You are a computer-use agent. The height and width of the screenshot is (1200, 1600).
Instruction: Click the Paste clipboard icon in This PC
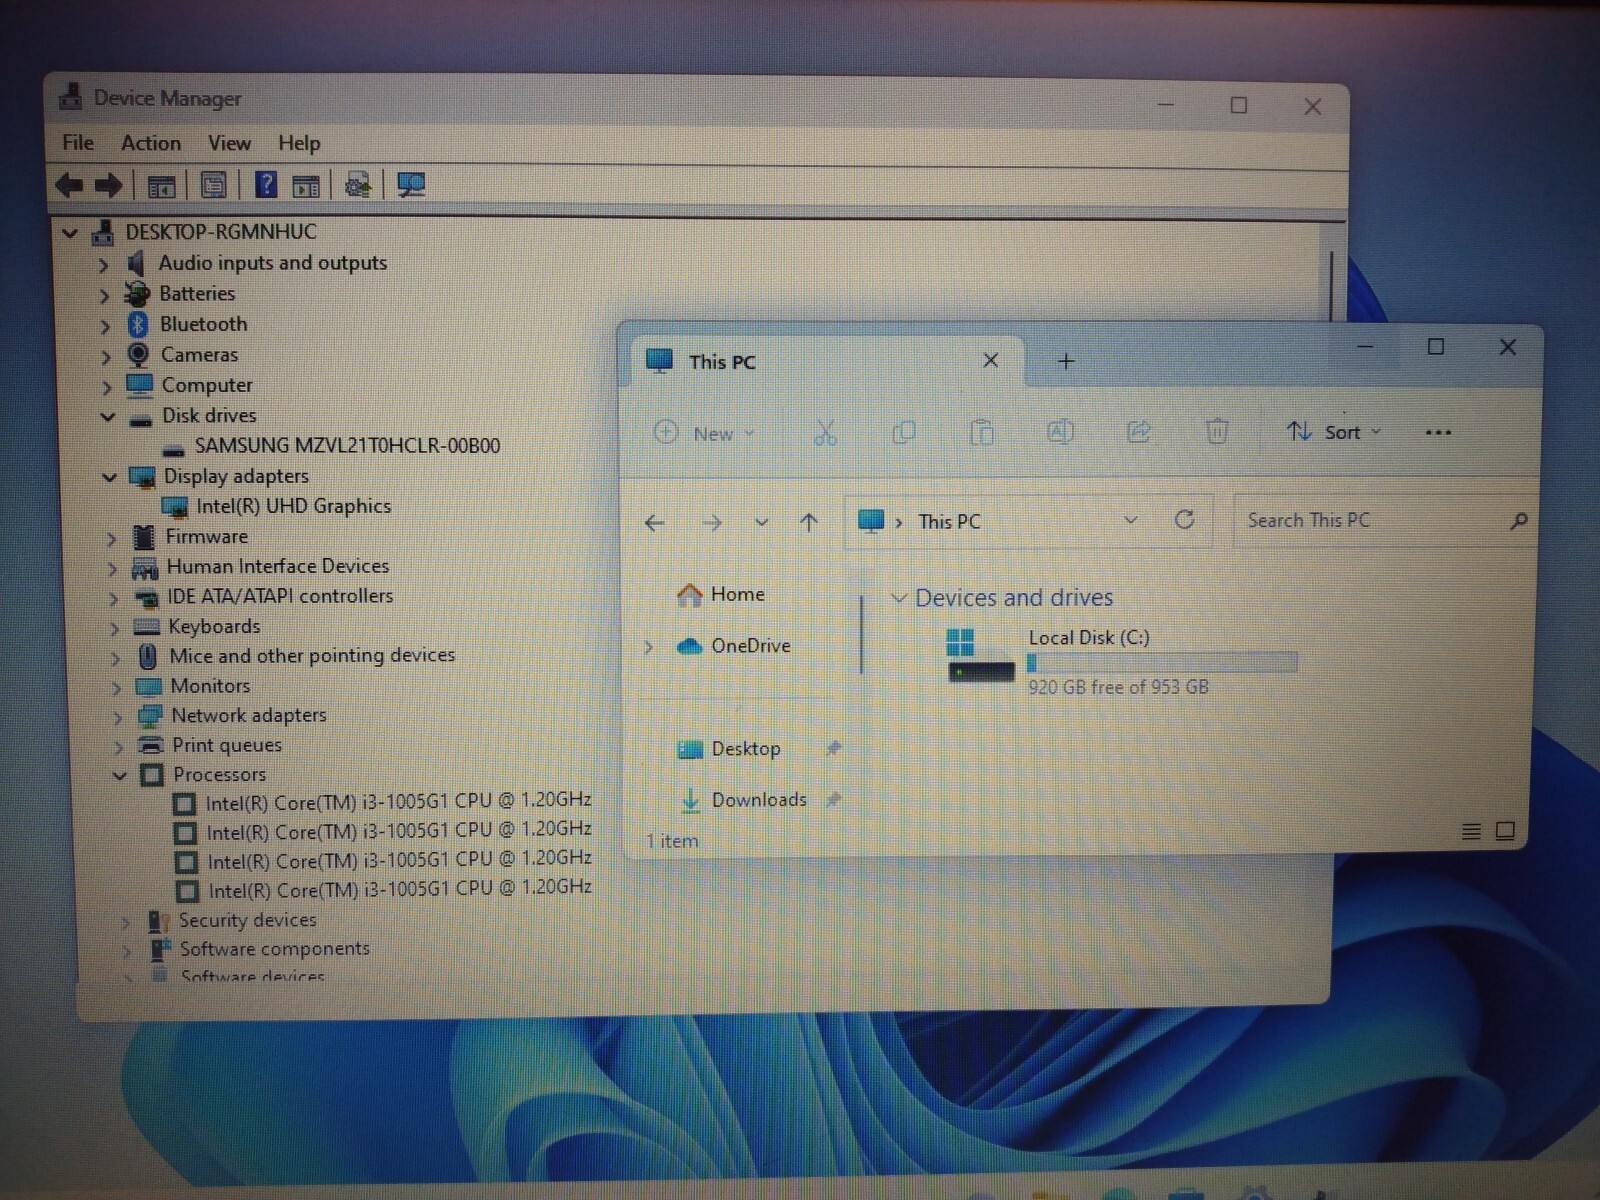click(982, 432)
